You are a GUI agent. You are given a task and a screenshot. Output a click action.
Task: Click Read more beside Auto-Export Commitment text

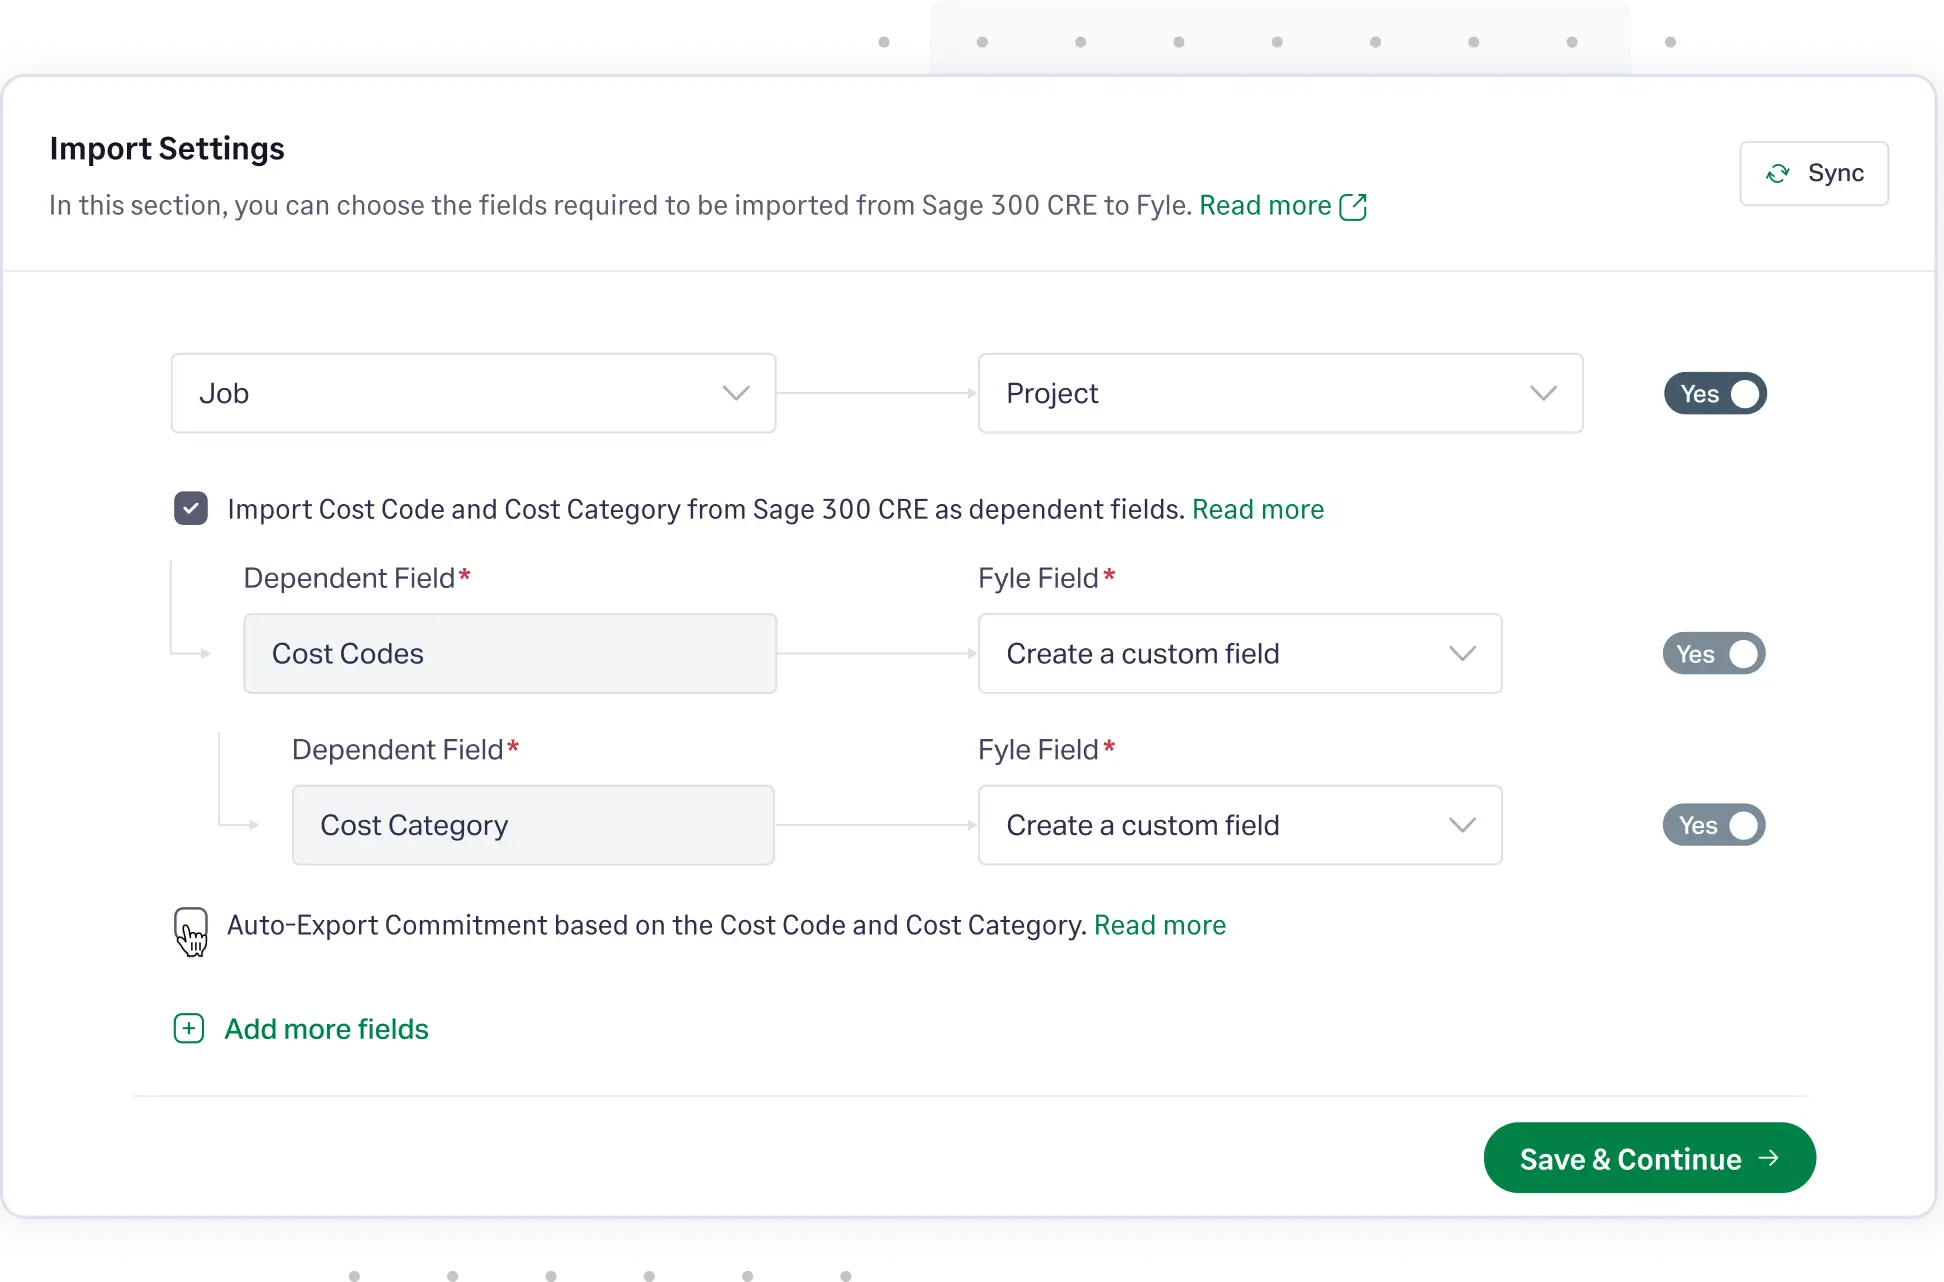tap(1160, 925)
